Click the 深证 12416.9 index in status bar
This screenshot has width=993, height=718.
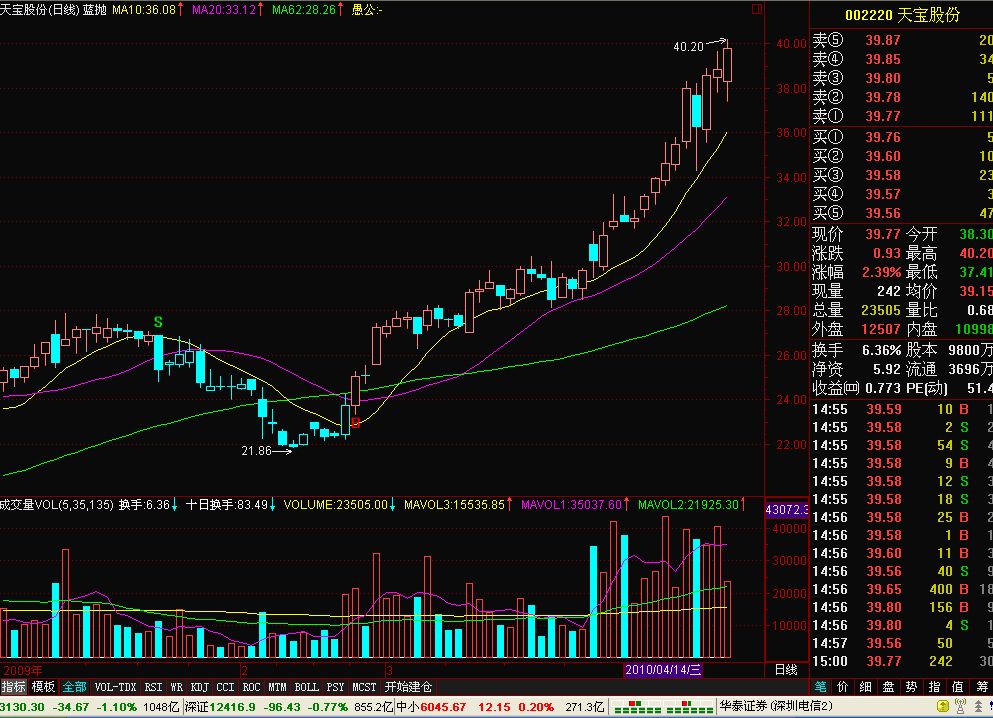(x=220, y=707)
